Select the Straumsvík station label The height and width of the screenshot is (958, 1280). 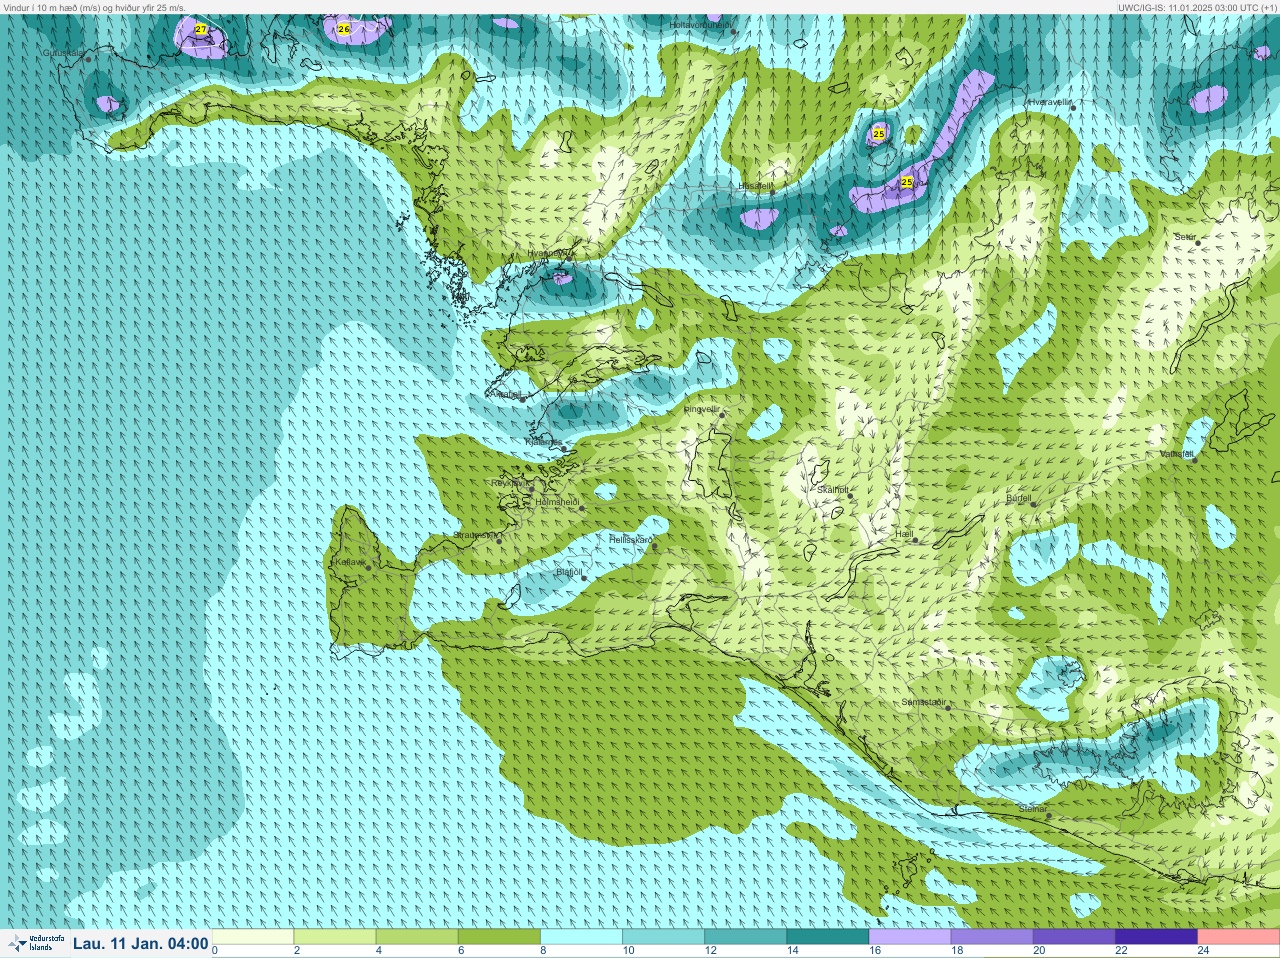click(x=476, y=535)
